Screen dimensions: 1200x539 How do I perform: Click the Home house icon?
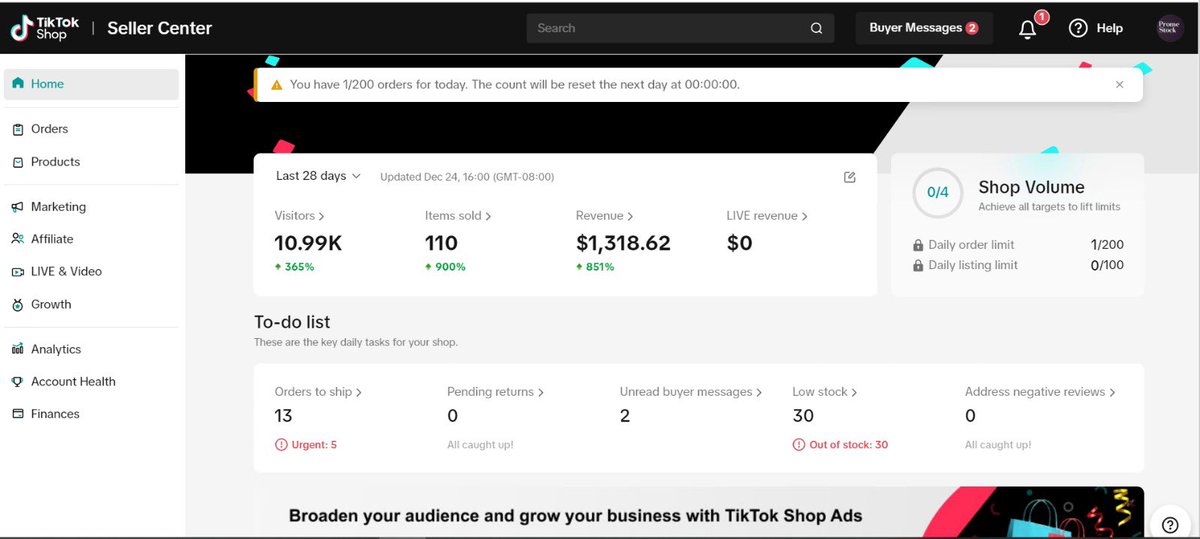pos(18,84)
